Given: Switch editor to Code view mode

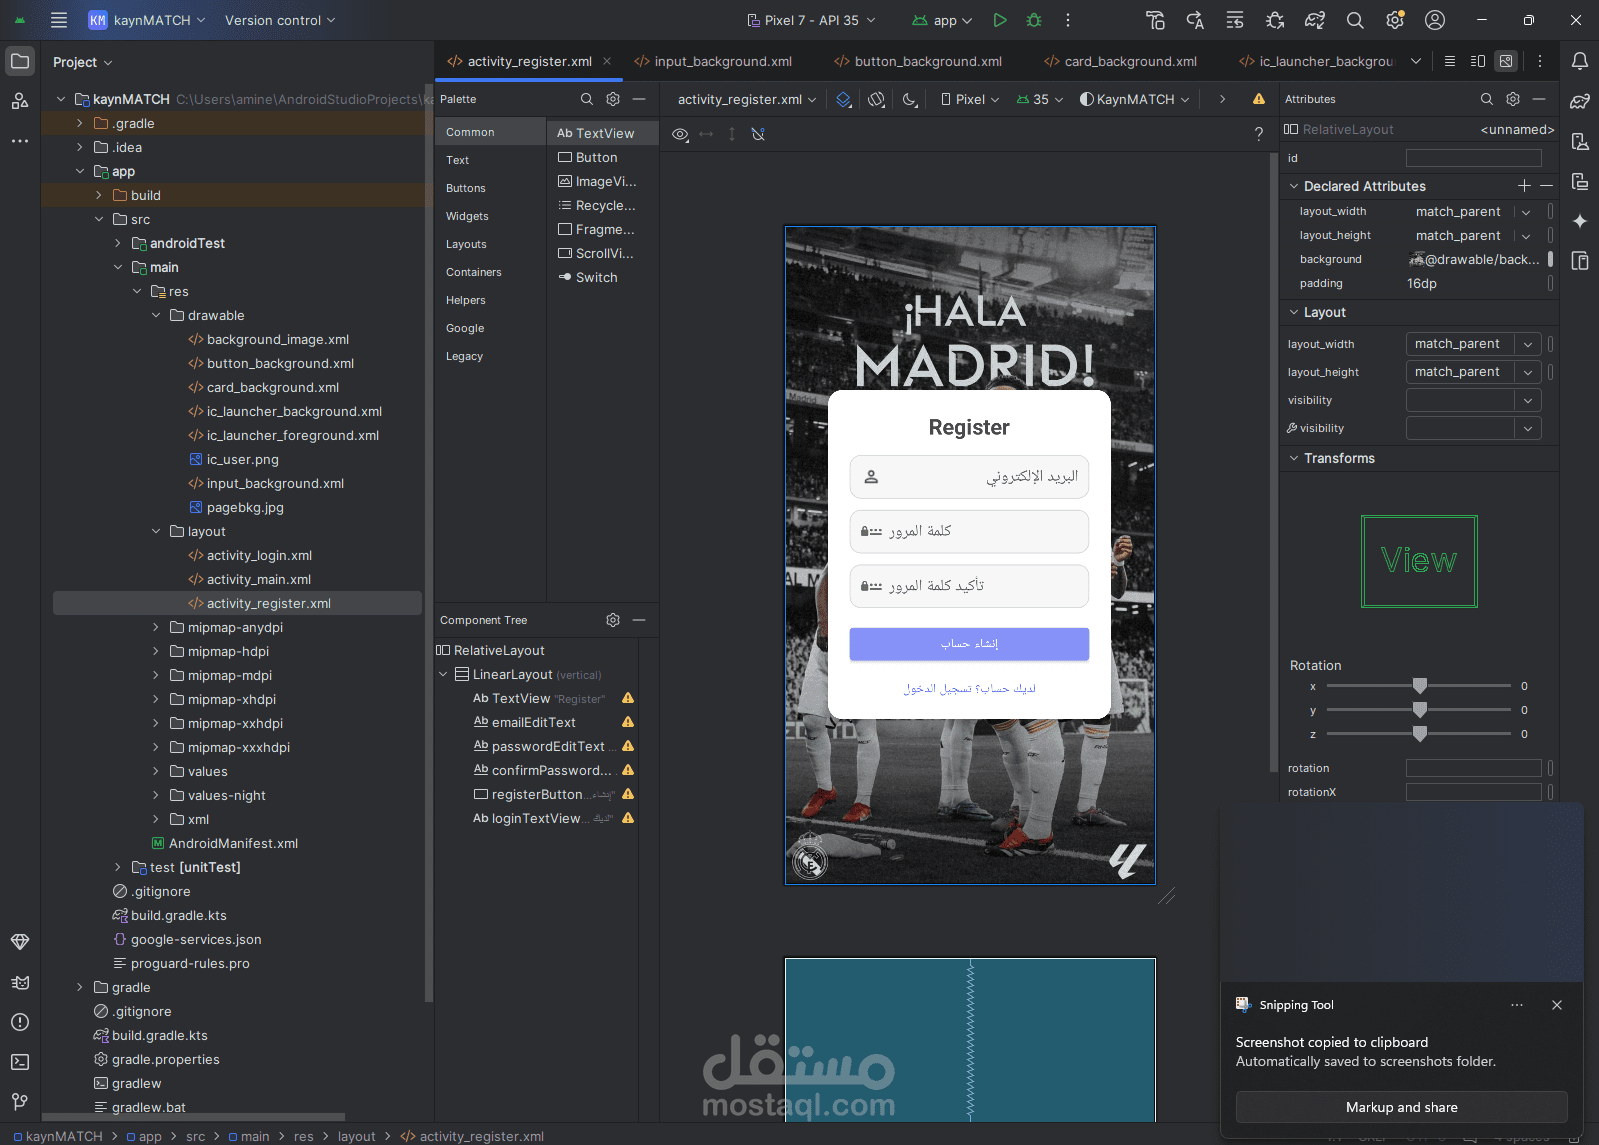Looking at the screenshot, I should (1450, 61).
